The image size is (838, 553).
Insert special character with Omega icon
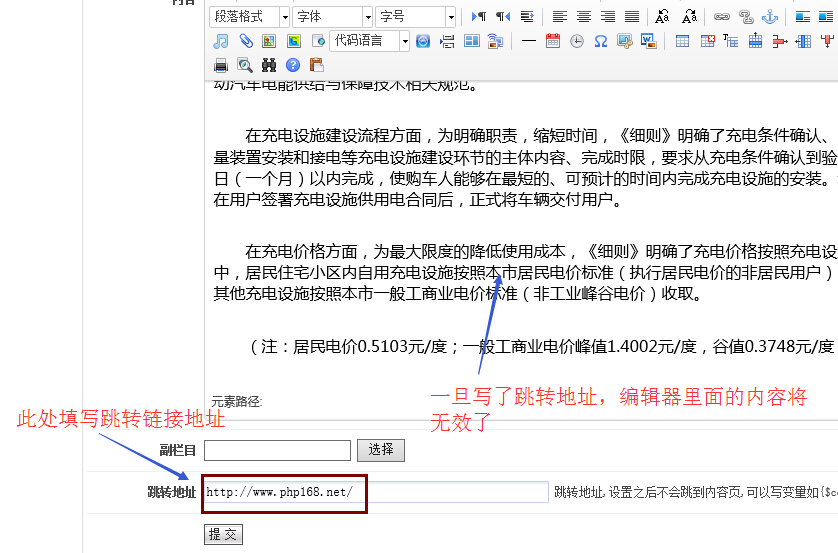coord(600,41)
